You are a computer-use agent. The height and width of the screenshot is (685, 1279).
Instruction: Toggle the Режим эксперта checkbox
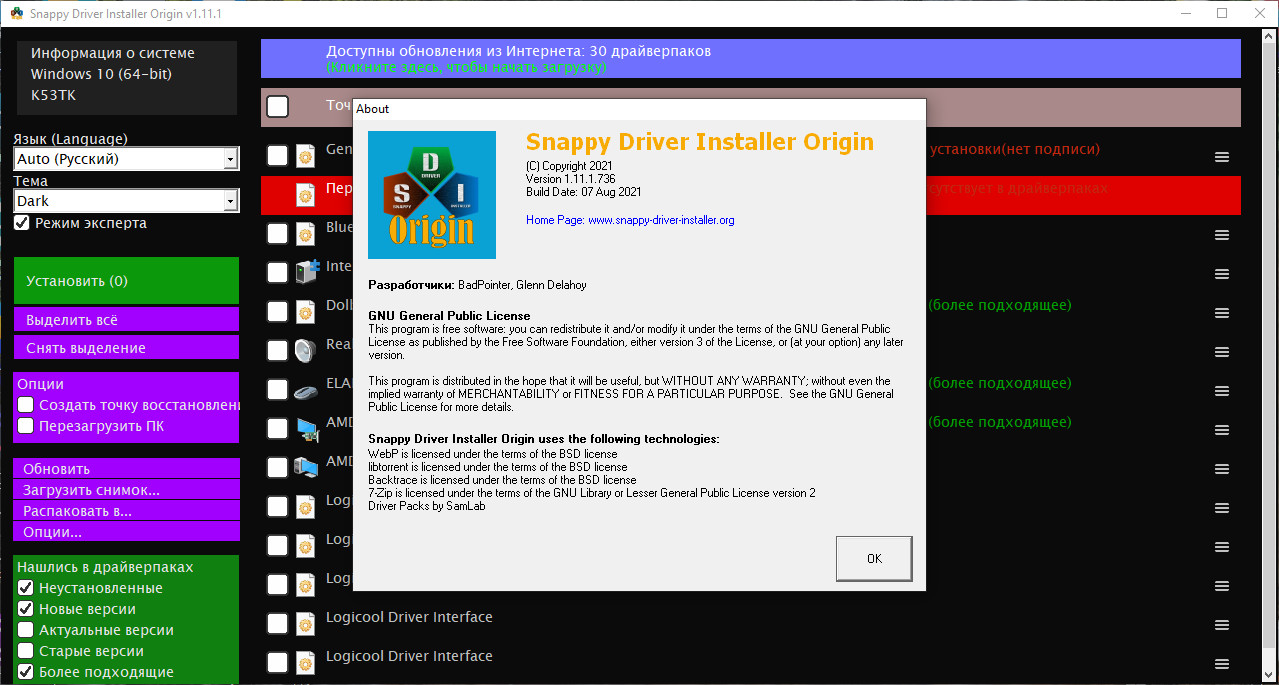coord(22,224)
